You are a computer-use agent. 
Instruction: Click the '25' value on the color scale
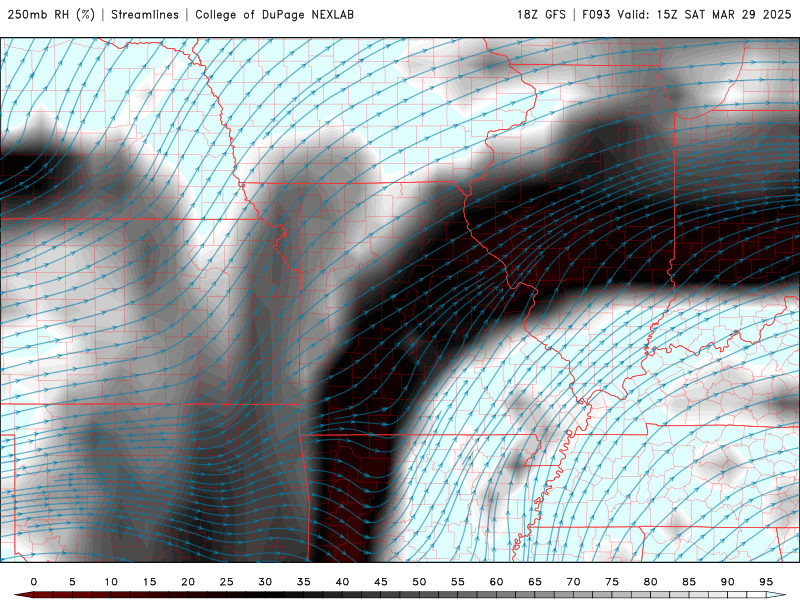pyautogui.click(x=227, y=582)
